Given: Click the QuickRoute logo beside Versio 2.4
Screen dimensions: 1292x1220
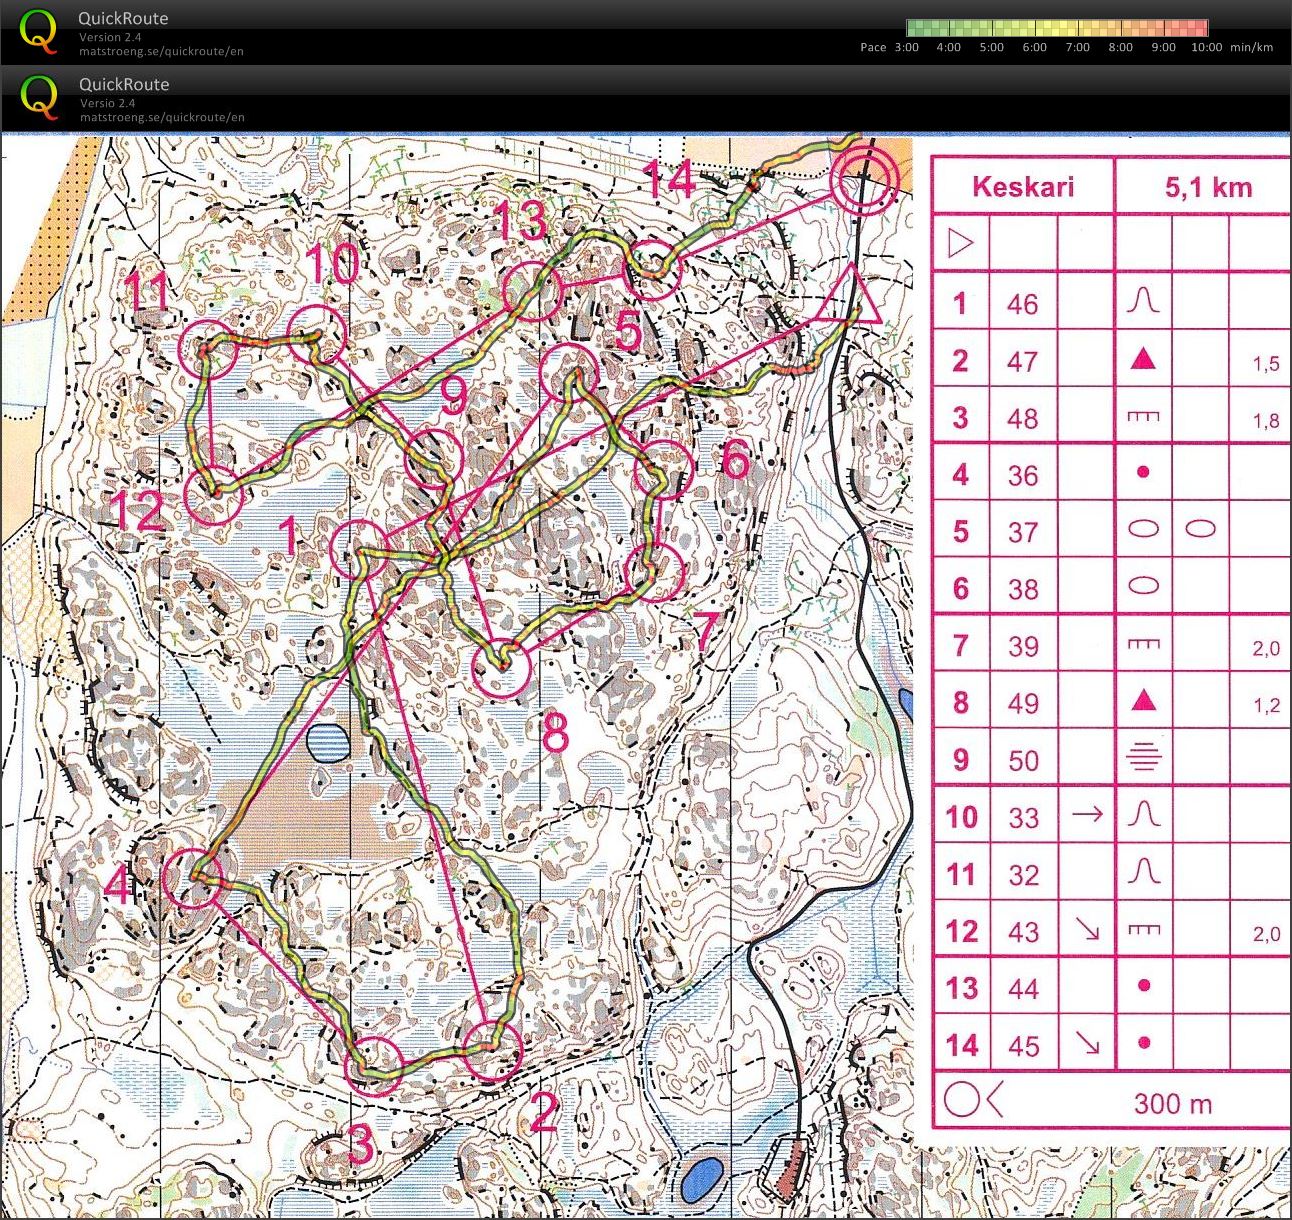Looking at the screenshot, I should pos(39,98).
